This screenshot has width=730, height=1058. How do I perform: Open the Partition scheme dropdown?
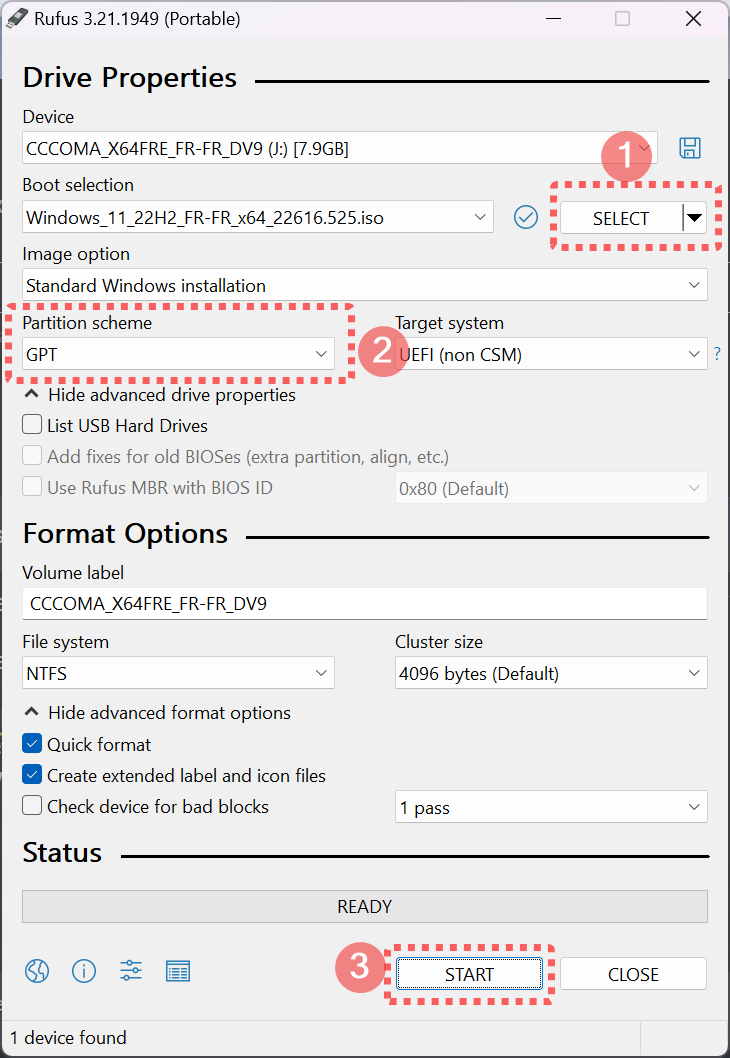(178, 354)
